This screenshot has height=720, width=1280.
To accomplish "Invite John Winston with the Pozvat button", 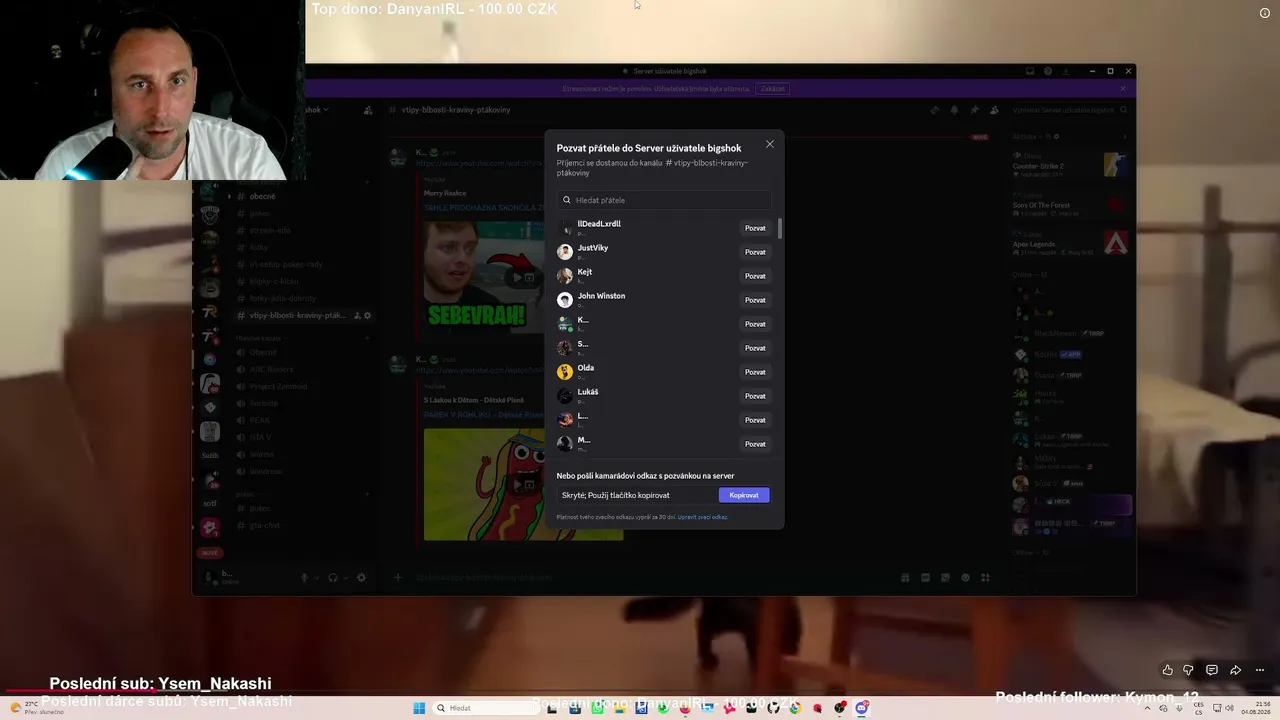I will click(755, 300).
